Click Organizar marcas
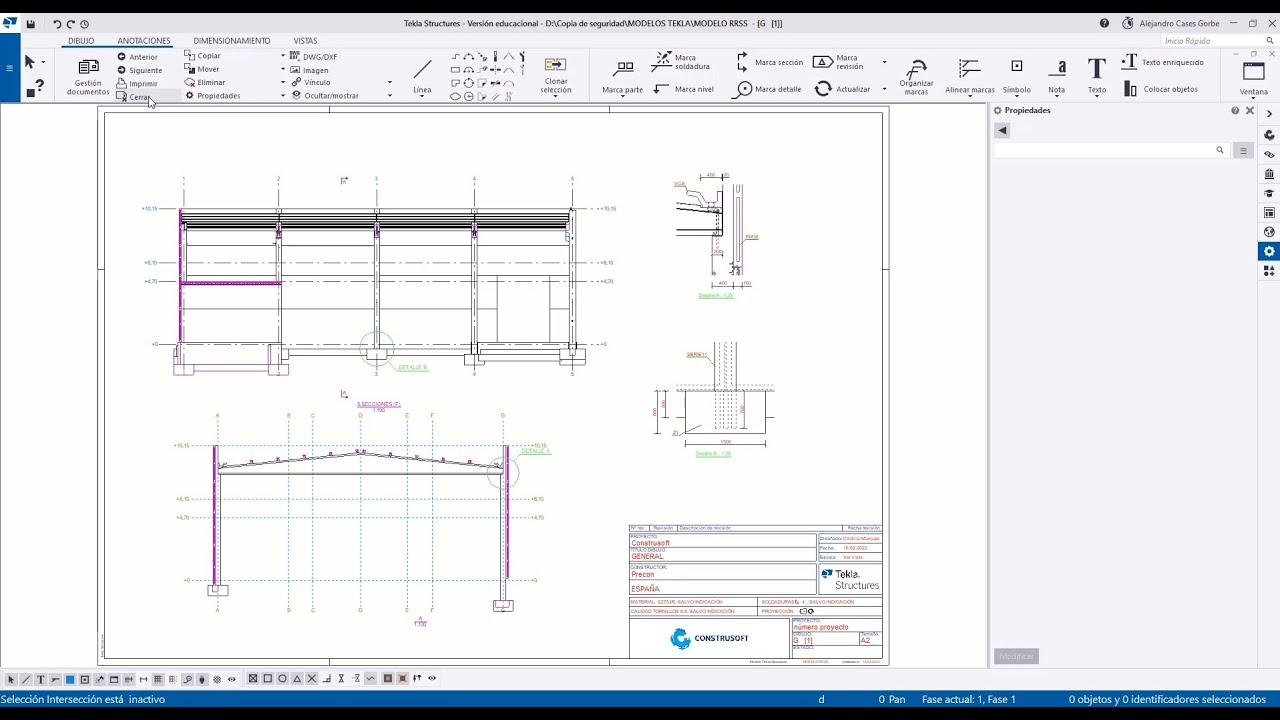 [x=916, y=76]
